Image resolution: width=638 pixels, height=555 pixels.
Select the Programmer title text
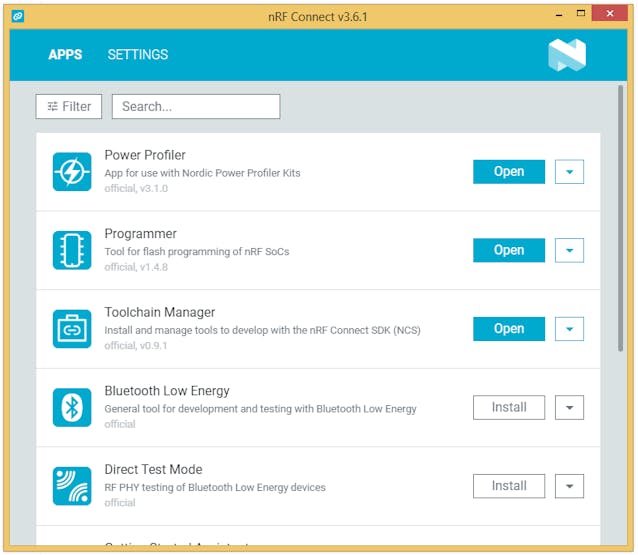click(x=140, y=234)
